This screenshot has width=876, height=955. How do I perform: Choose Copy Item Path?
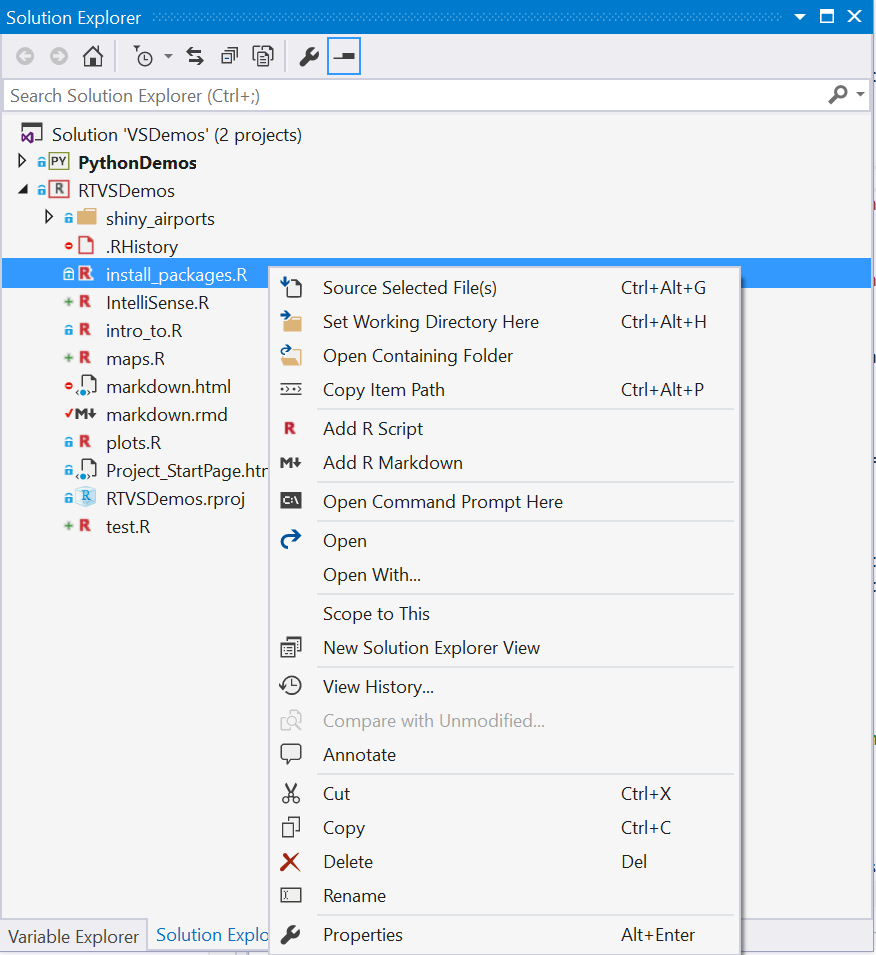tap(504, 390)
